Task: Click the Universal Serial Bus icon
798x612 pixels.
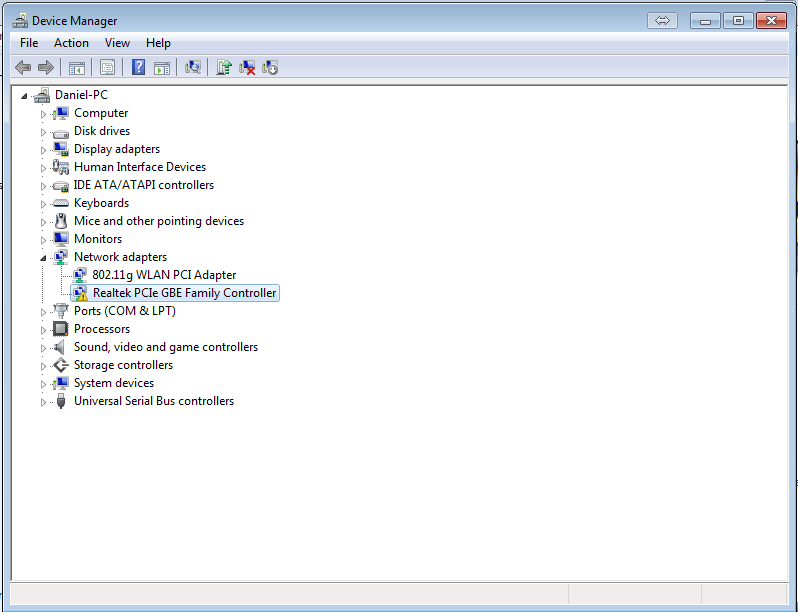Action: click(x=61, y=401)
